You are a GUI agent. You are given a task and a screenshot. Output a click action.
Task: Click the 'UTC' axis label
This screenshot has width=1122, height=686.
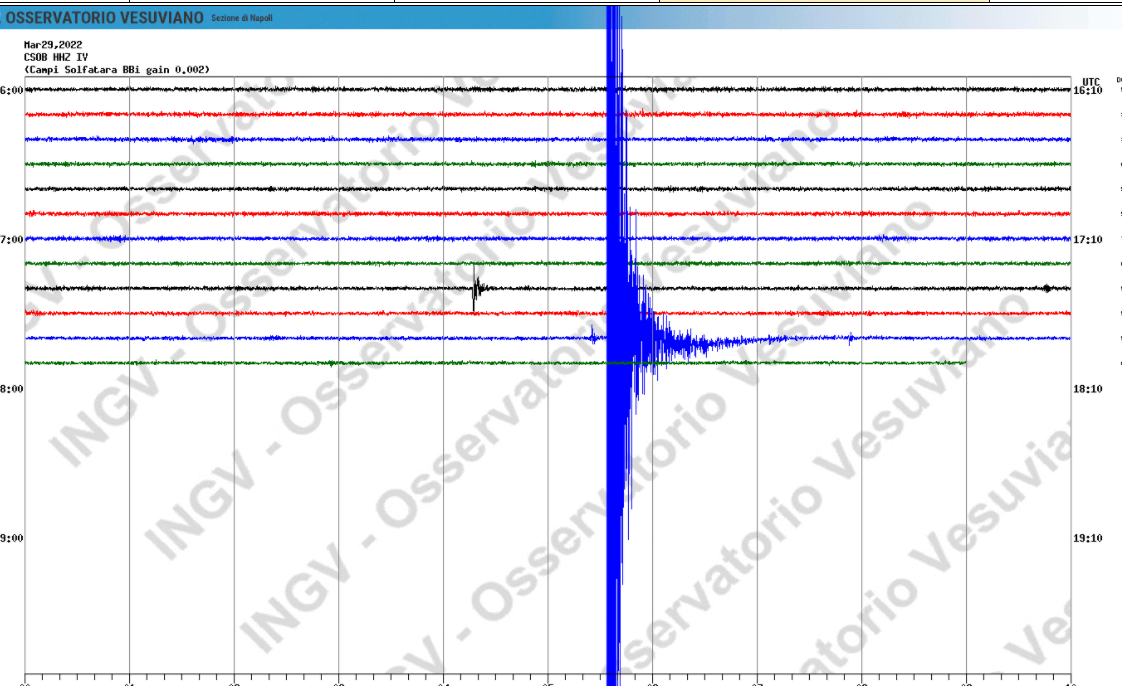pos(1091,82)
